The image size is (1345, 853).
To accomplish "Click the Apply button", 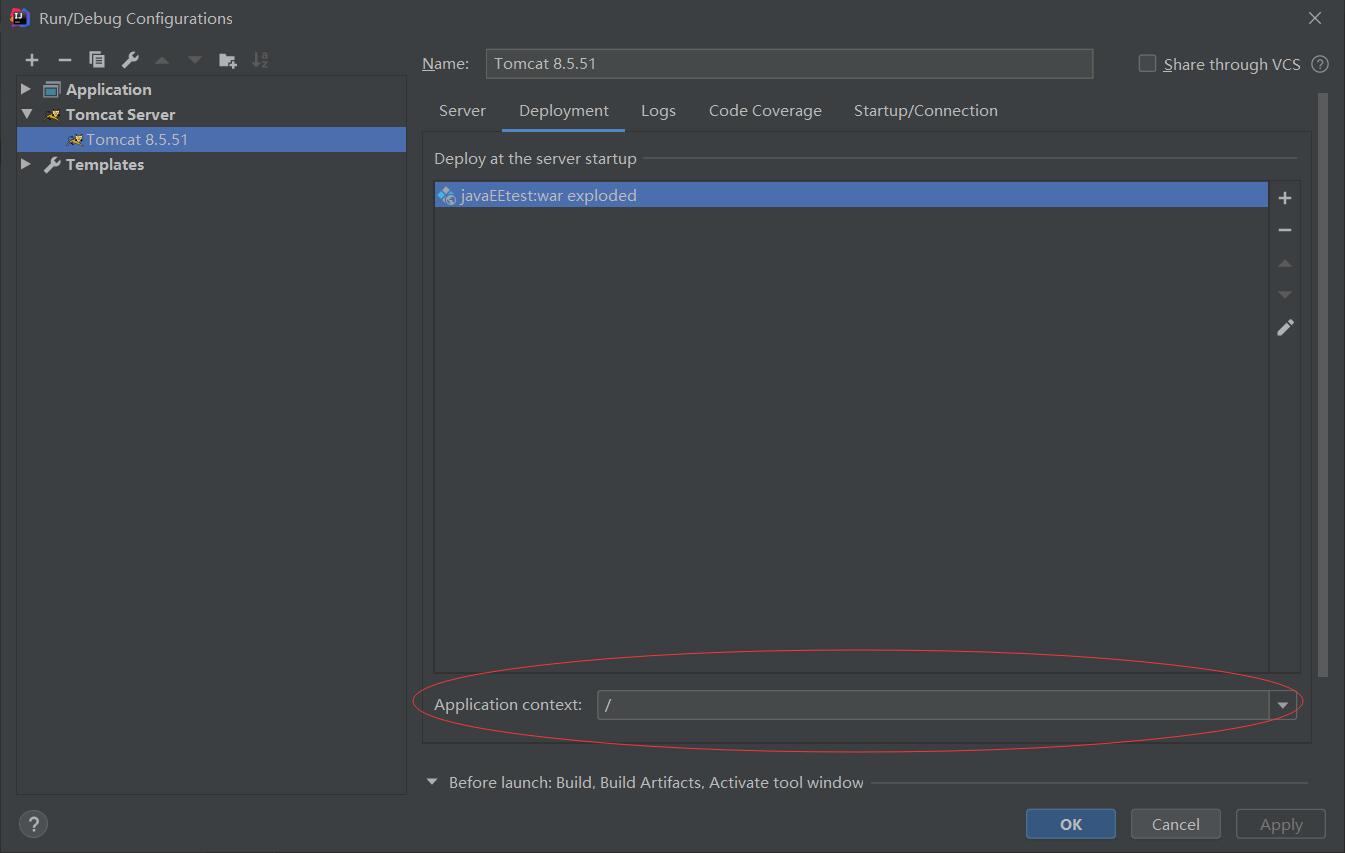I will (x=1281, y=824).
